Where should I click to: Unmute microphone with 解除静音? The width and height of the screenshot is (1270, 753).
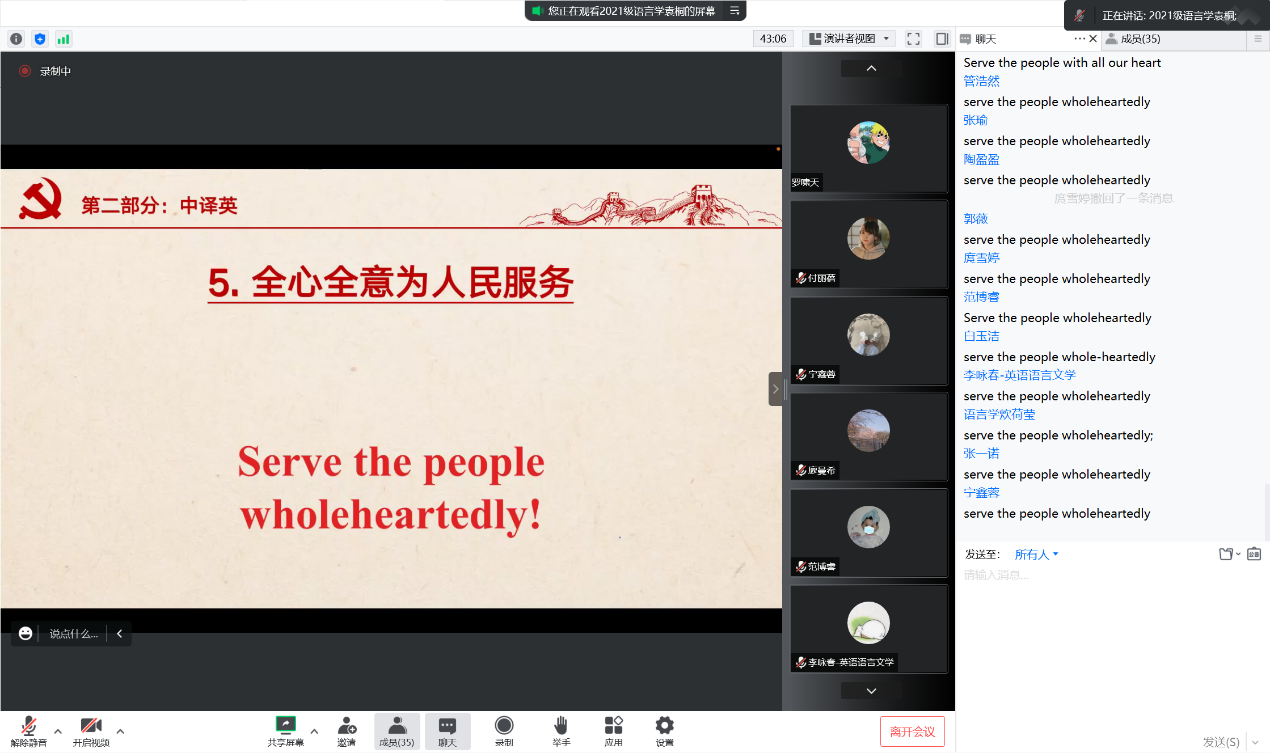tap(29, 726)
